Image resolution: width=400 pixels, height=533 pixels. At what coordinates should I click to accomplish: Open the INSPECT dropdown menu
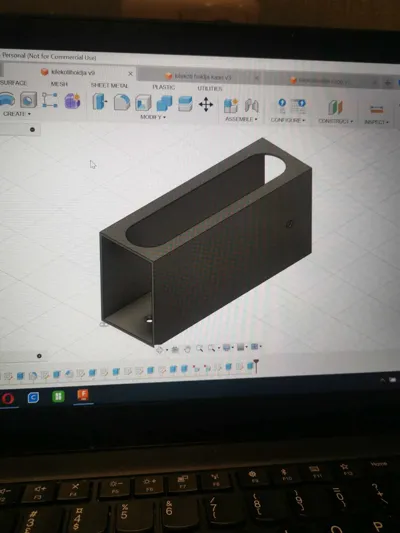tap(377, 122)
